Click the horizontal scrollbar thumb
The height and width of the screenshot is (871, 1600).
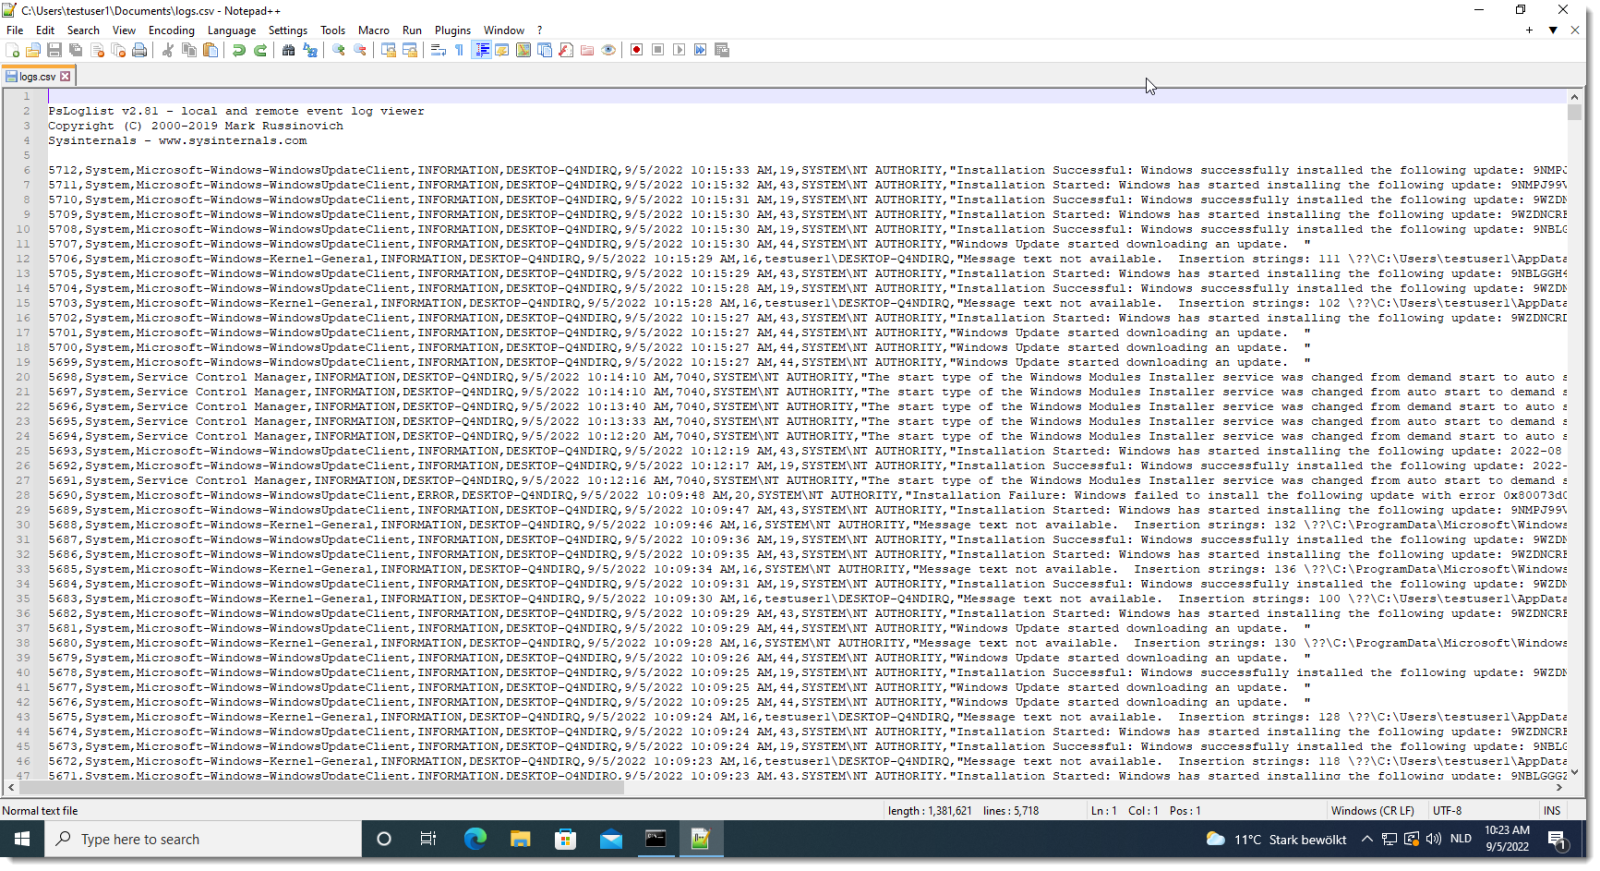point(321,788)
